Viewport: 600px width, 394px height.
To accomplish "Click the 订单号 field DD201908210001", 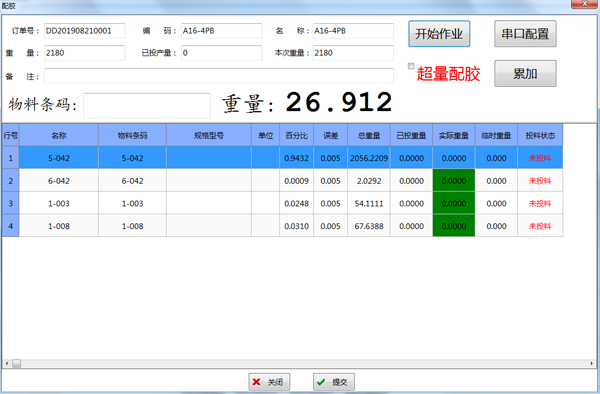I will [85, 31].
